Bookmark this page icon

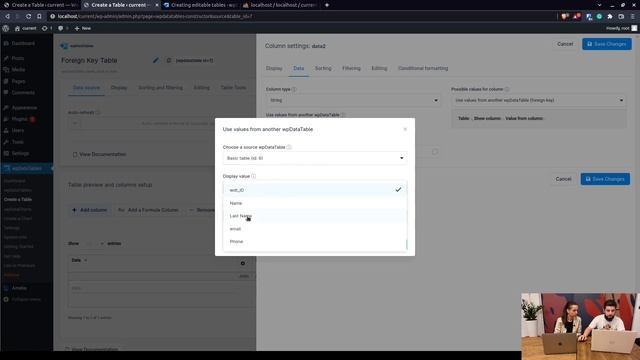point(39,16)
